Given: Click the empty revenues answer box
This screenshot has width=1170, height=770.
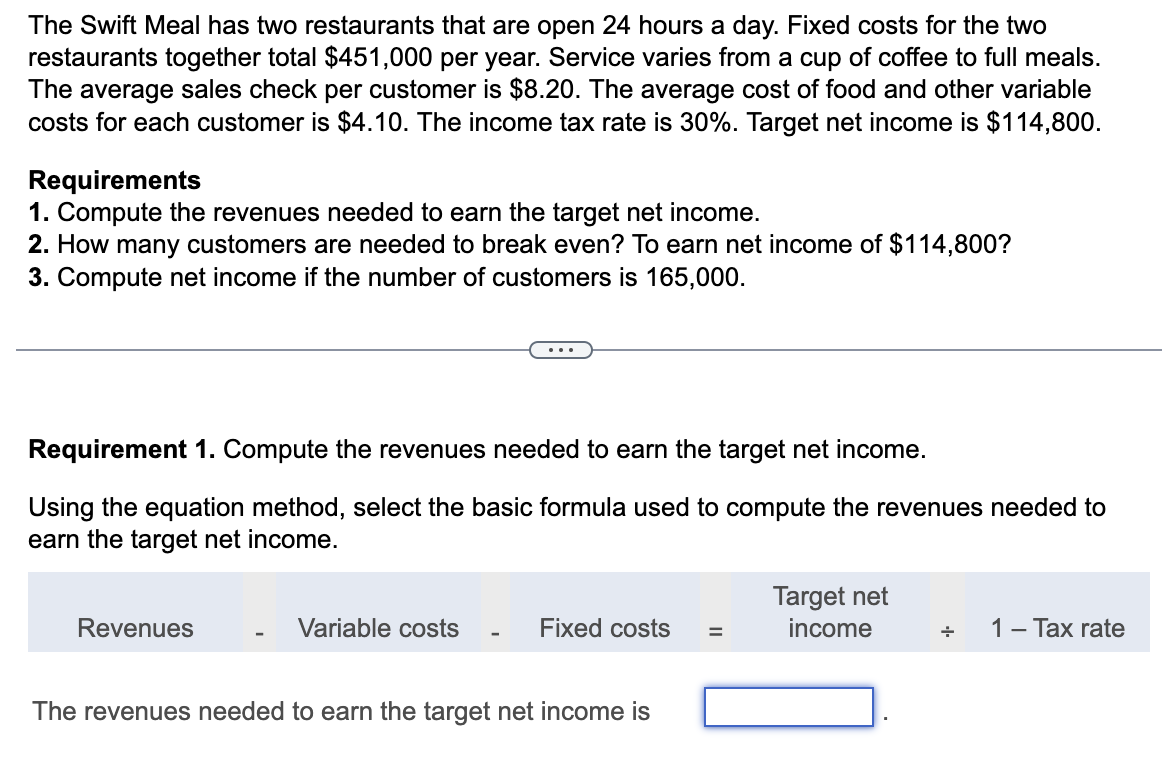Looking at the screenshot, I should coord(789,707).
